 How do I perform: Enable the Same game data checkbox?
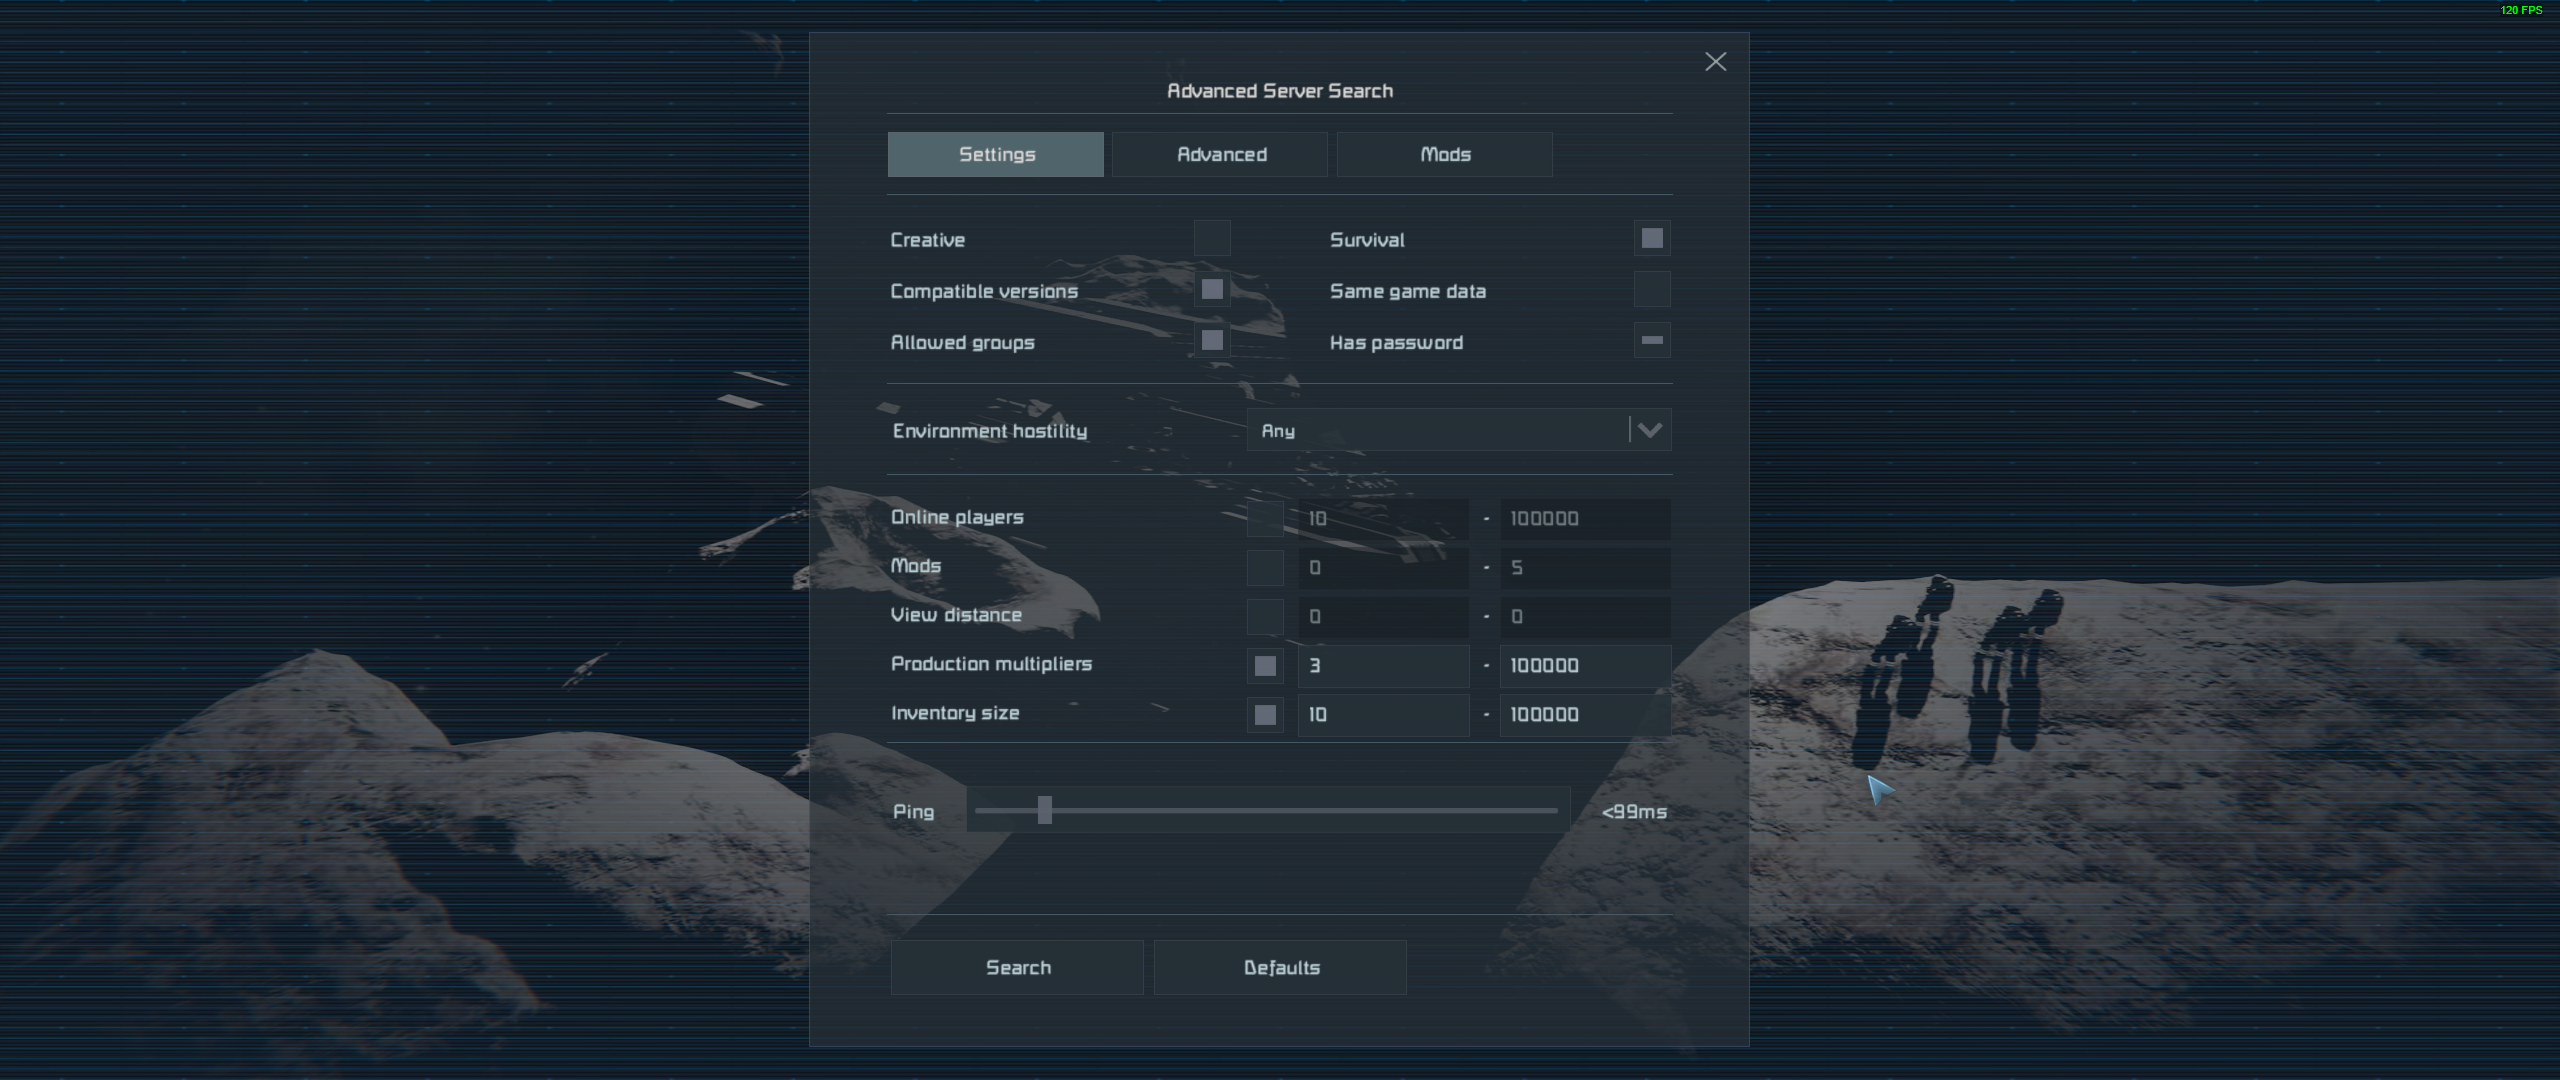(1652, 290)
